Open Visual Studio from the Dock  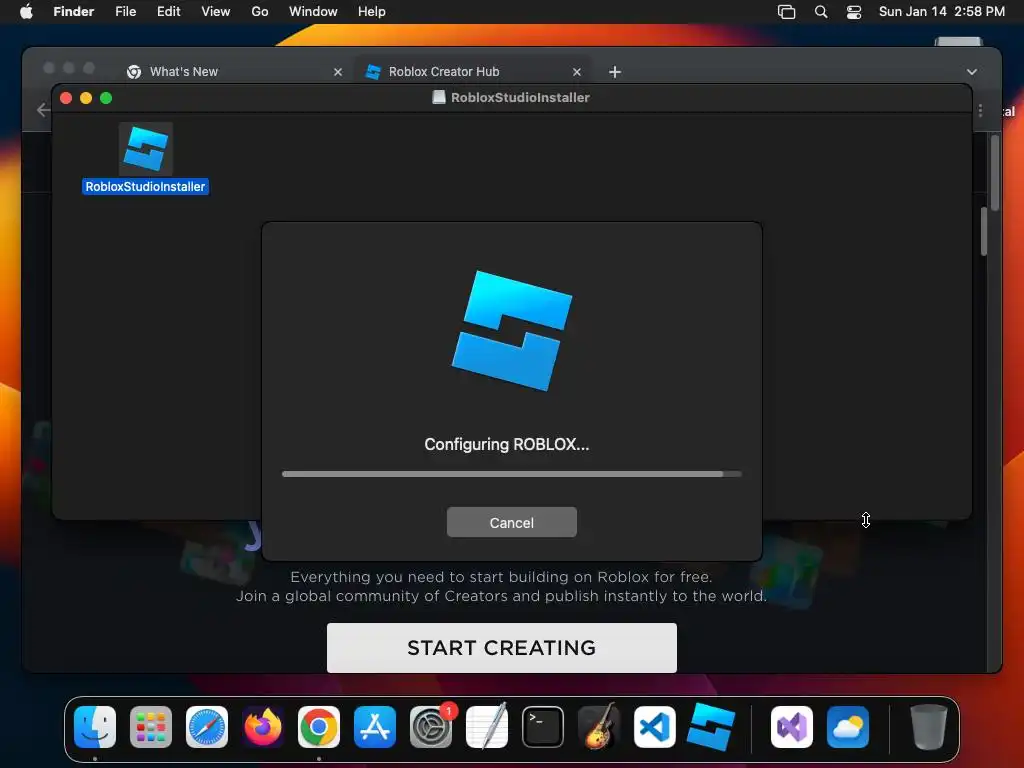point(792,727)
